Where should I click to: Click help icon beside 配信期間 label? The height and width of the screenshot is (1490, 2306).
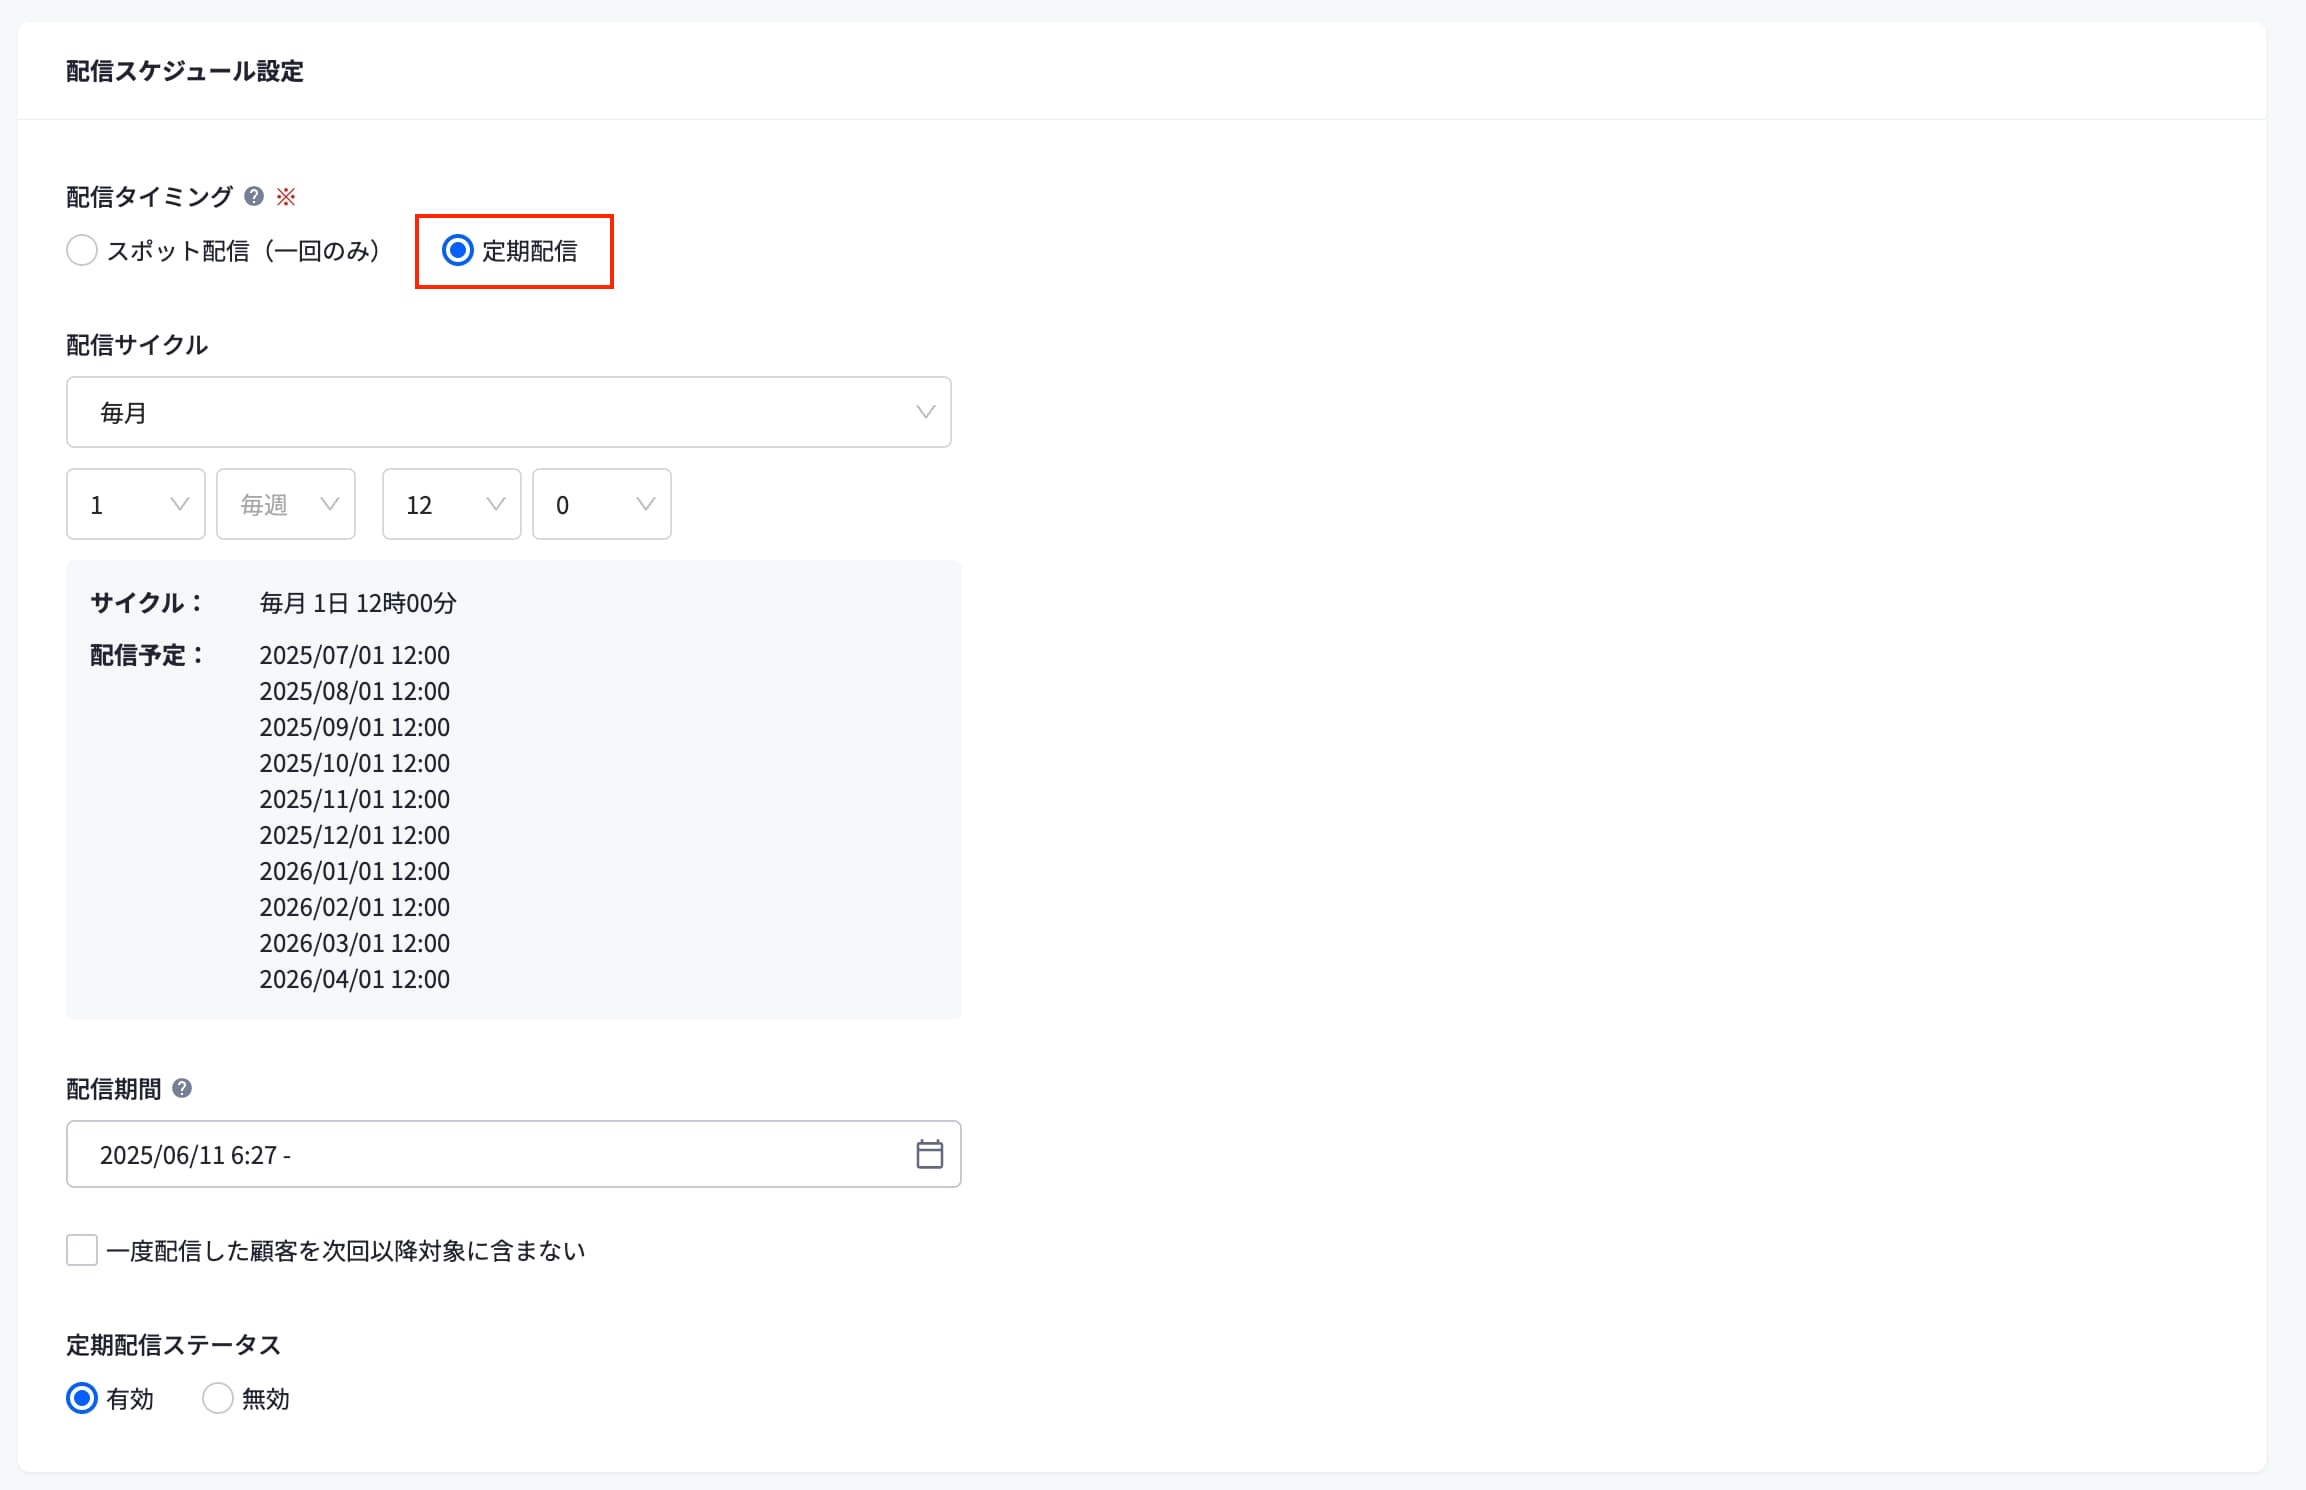tap(182, 1088)
